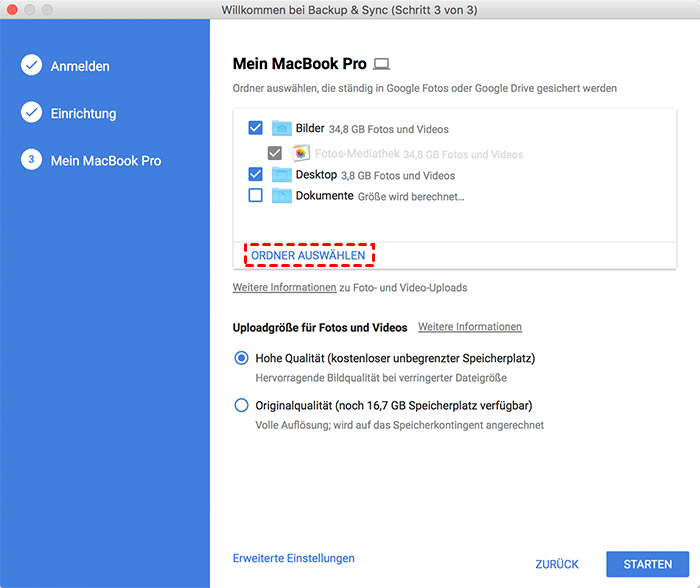Open Weitere Informationen next to Uploadgröße
The image size is (700, 588).
(470, 326)
